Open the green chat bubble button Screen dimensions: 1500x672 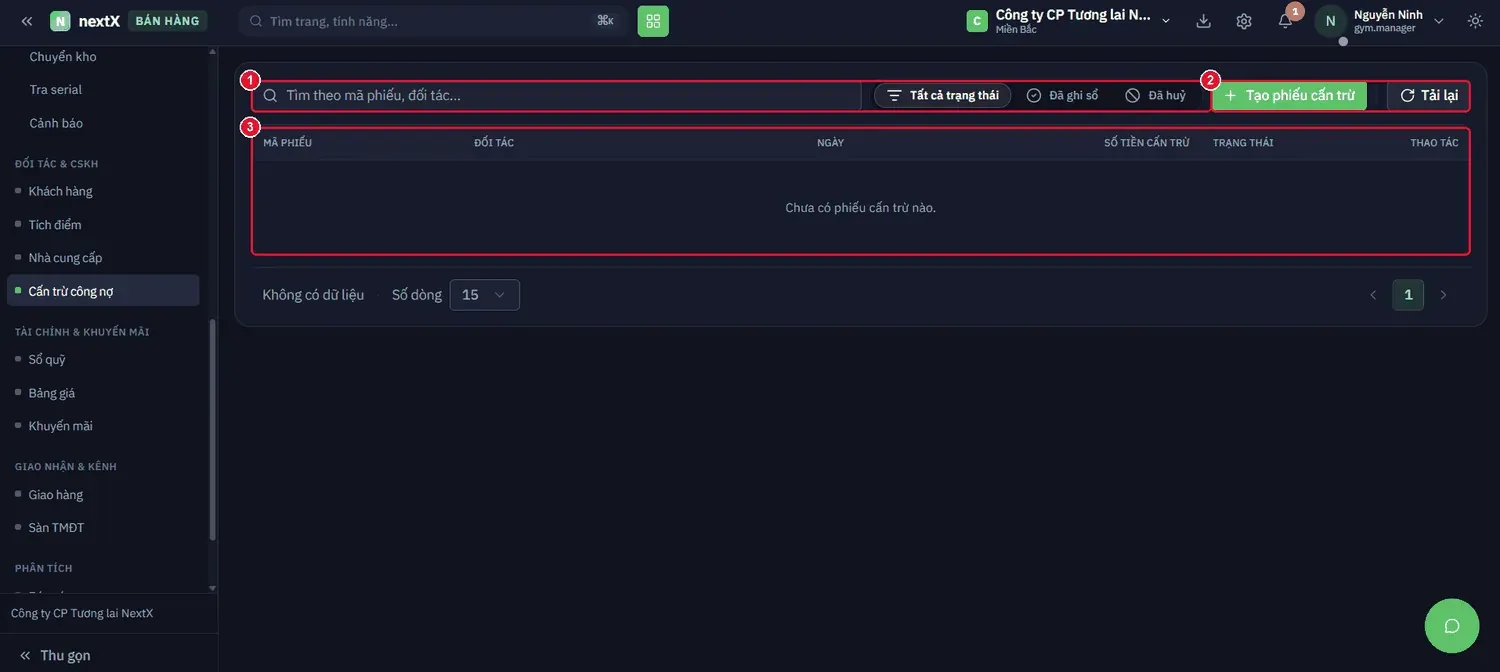1452,626
